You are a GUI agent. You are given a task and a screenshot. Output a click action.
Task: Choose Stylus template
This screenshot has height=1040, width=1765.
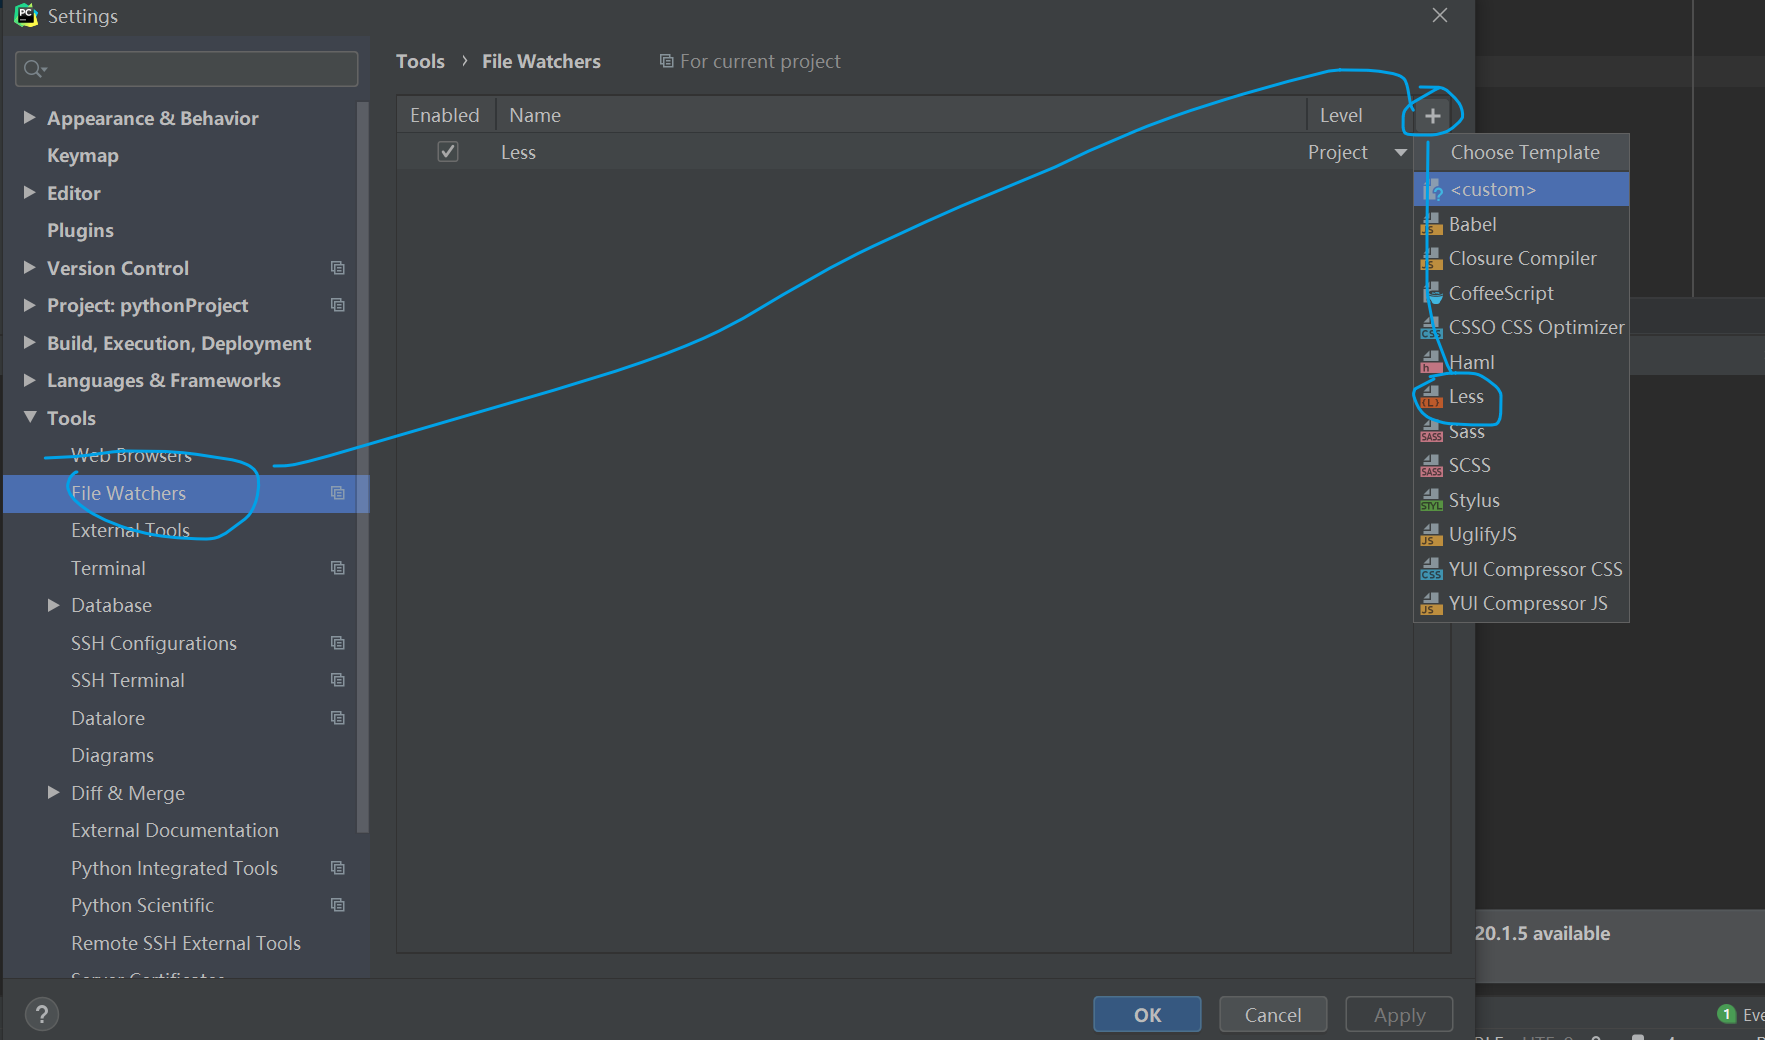(1522, 500)
